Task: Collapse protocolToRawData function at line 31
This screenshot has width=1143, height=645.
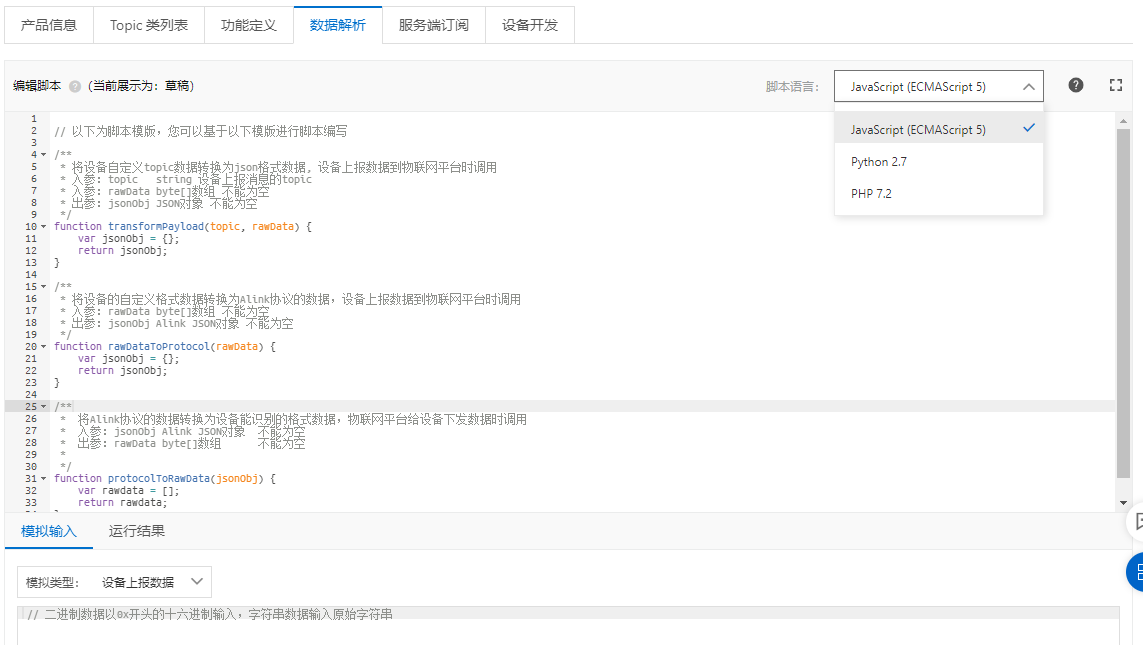Action: [43, 479]
